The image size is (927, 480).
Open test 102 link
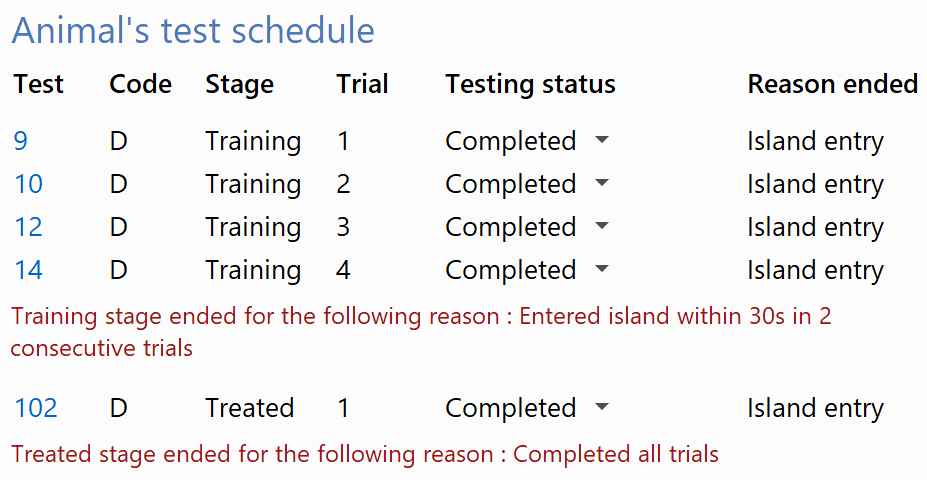click(35, 408)
